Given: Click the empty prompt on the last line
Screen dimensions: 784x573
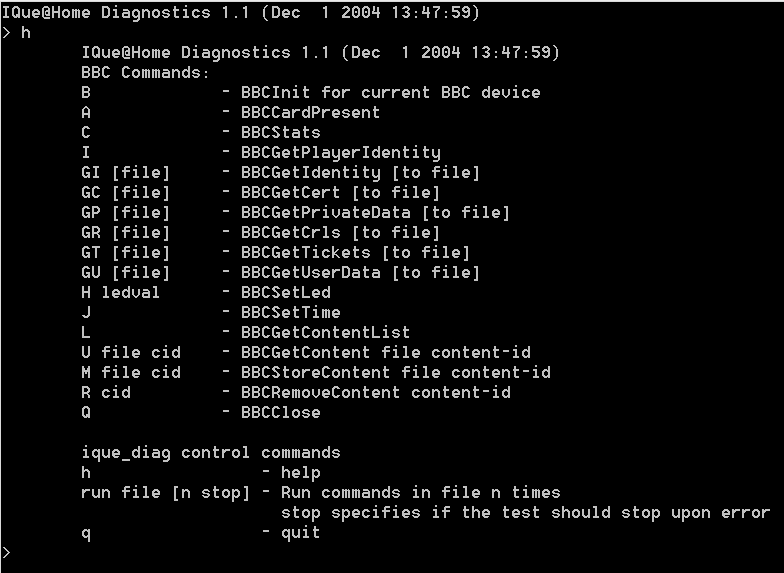Looking at the screenshot, I should (6, 552).
